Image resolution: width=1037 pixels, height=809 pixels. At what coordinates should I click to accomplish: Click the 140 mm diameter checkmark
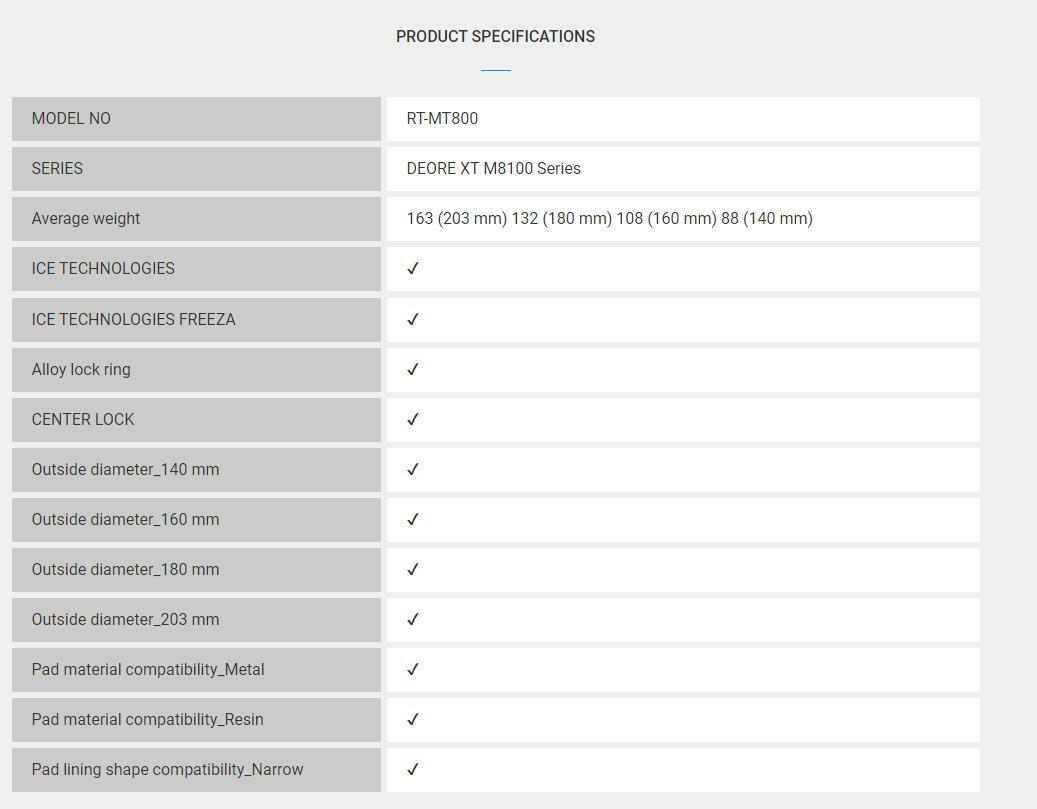click(412, 470)
